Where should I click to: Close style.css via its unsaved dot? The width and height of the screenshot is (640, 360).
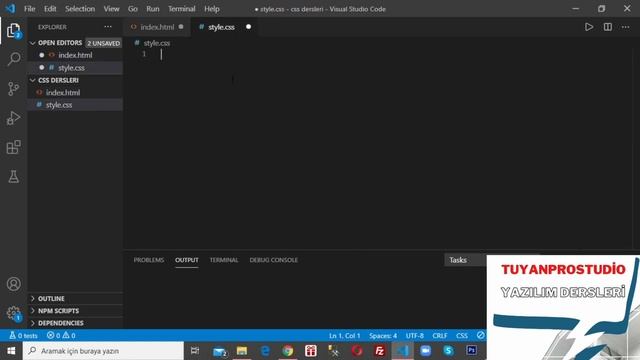coord(248,27)
